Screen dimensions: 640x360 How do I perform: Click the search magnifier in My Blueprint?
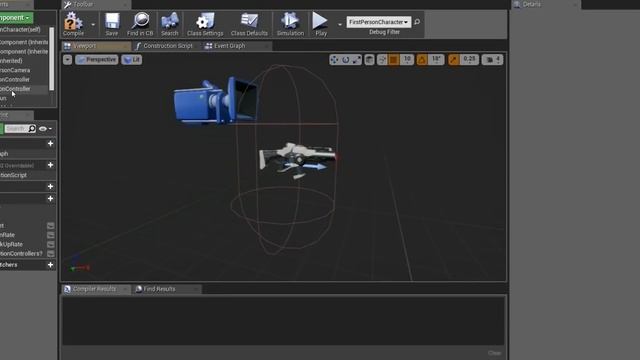tap(32, 129)
